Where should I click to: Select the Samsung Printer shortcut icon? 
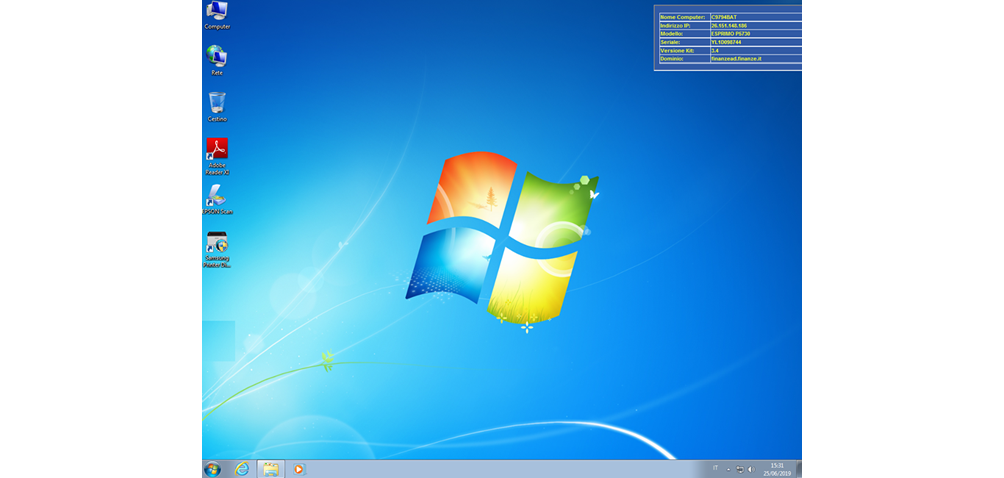[x=217, y=244]
